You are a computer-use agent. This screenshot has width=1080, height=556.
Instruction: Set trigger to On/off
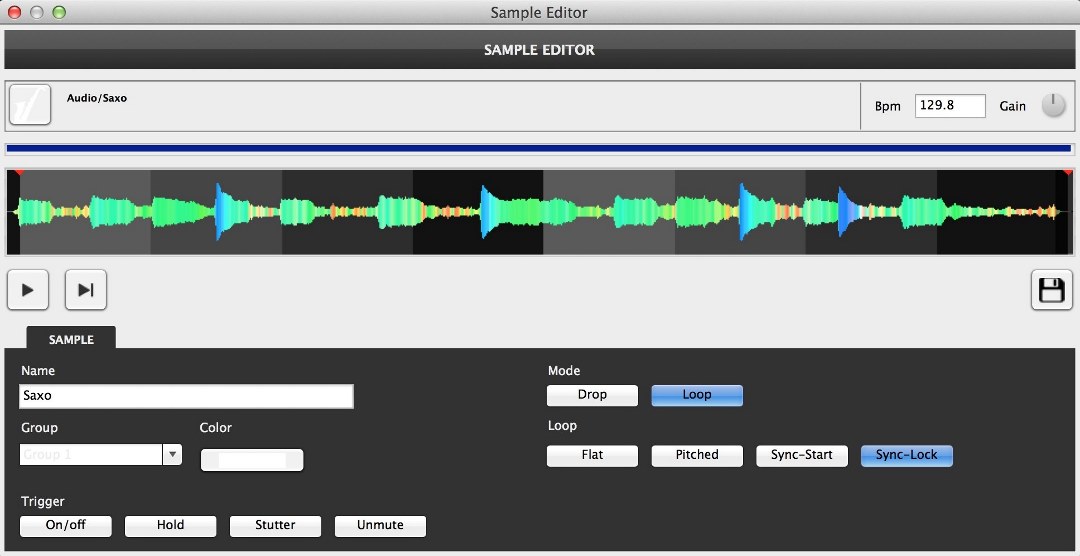pos(66,525)
